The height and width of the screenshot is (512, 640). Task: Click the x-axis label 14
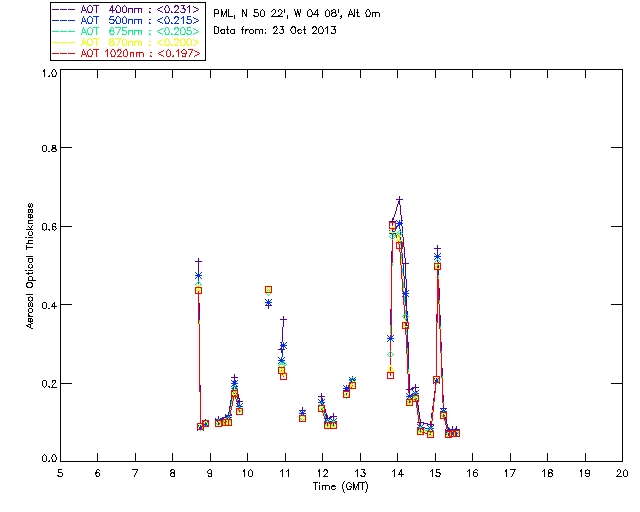(397, 473)
